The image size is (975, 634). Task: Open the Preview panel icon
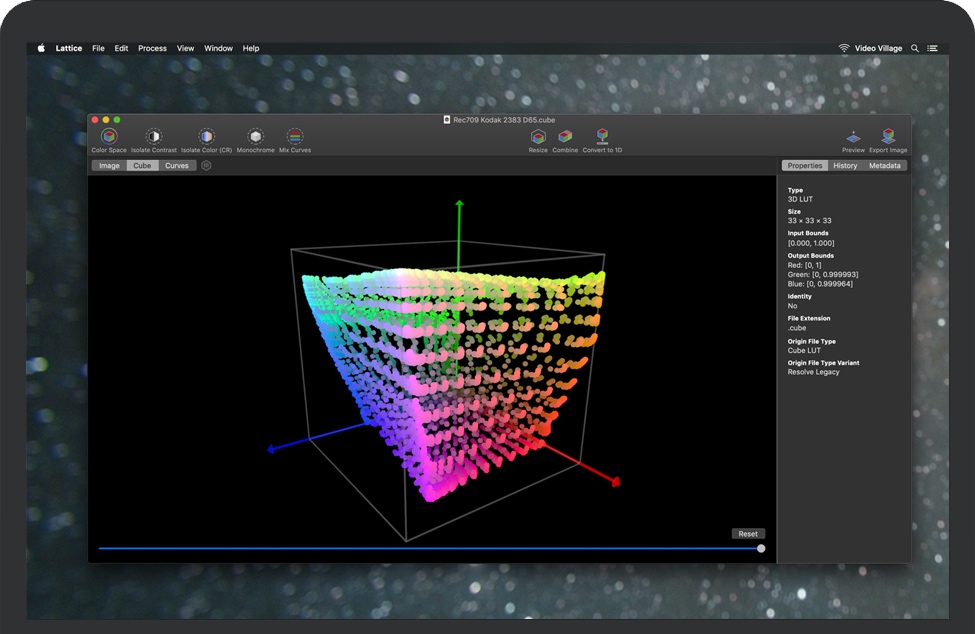pos(853,138)
